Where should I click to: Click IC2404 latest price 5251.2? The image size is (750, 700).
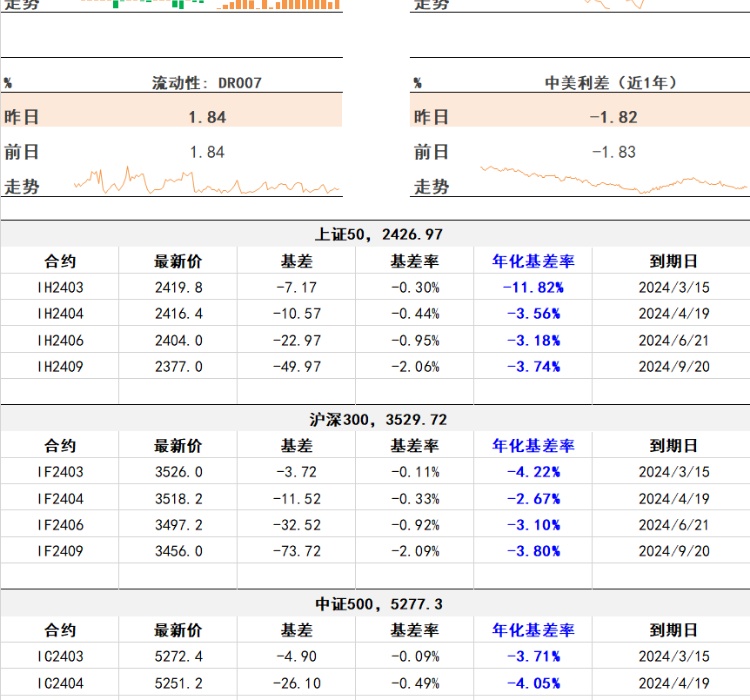click(x=178, y=683)
